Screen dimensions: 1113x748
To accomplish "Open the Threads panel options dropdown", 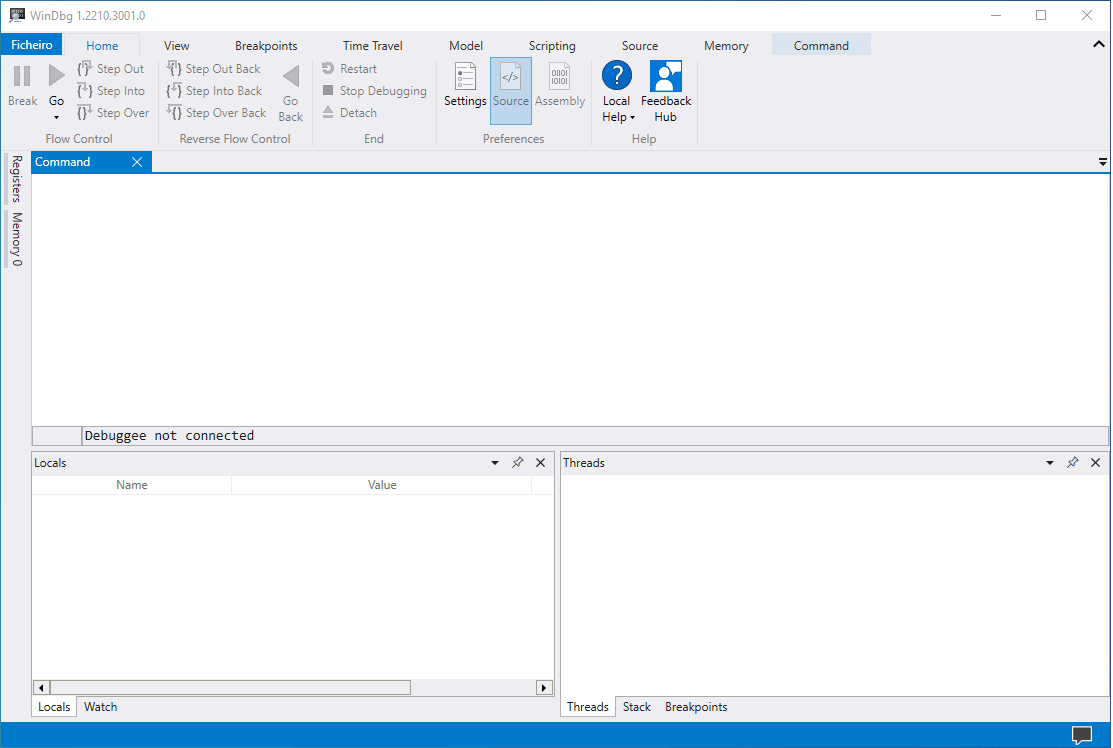I will click(x=1050, y=463).
